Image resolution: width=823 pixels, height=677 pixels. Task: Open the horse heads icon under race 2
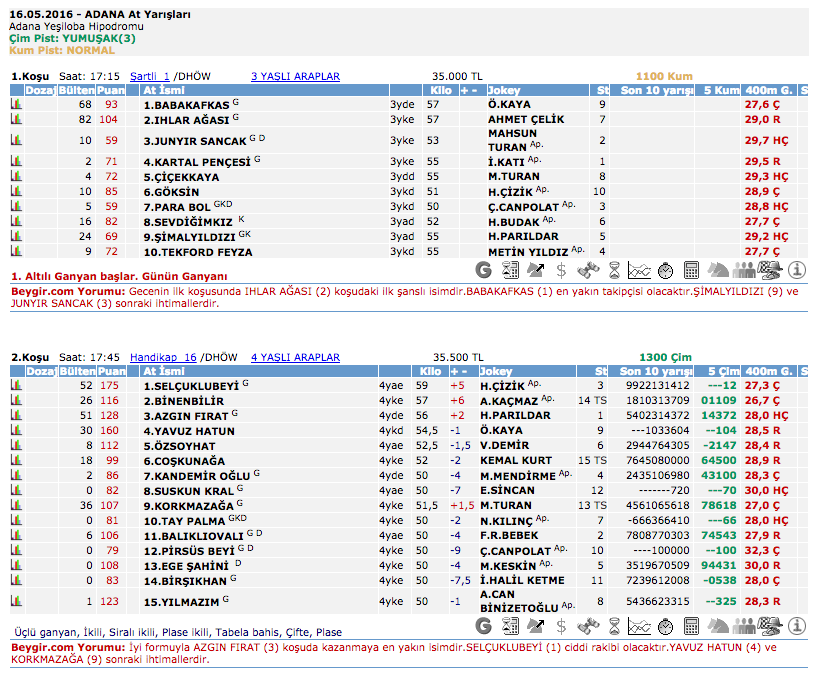[x=718, y=627]
